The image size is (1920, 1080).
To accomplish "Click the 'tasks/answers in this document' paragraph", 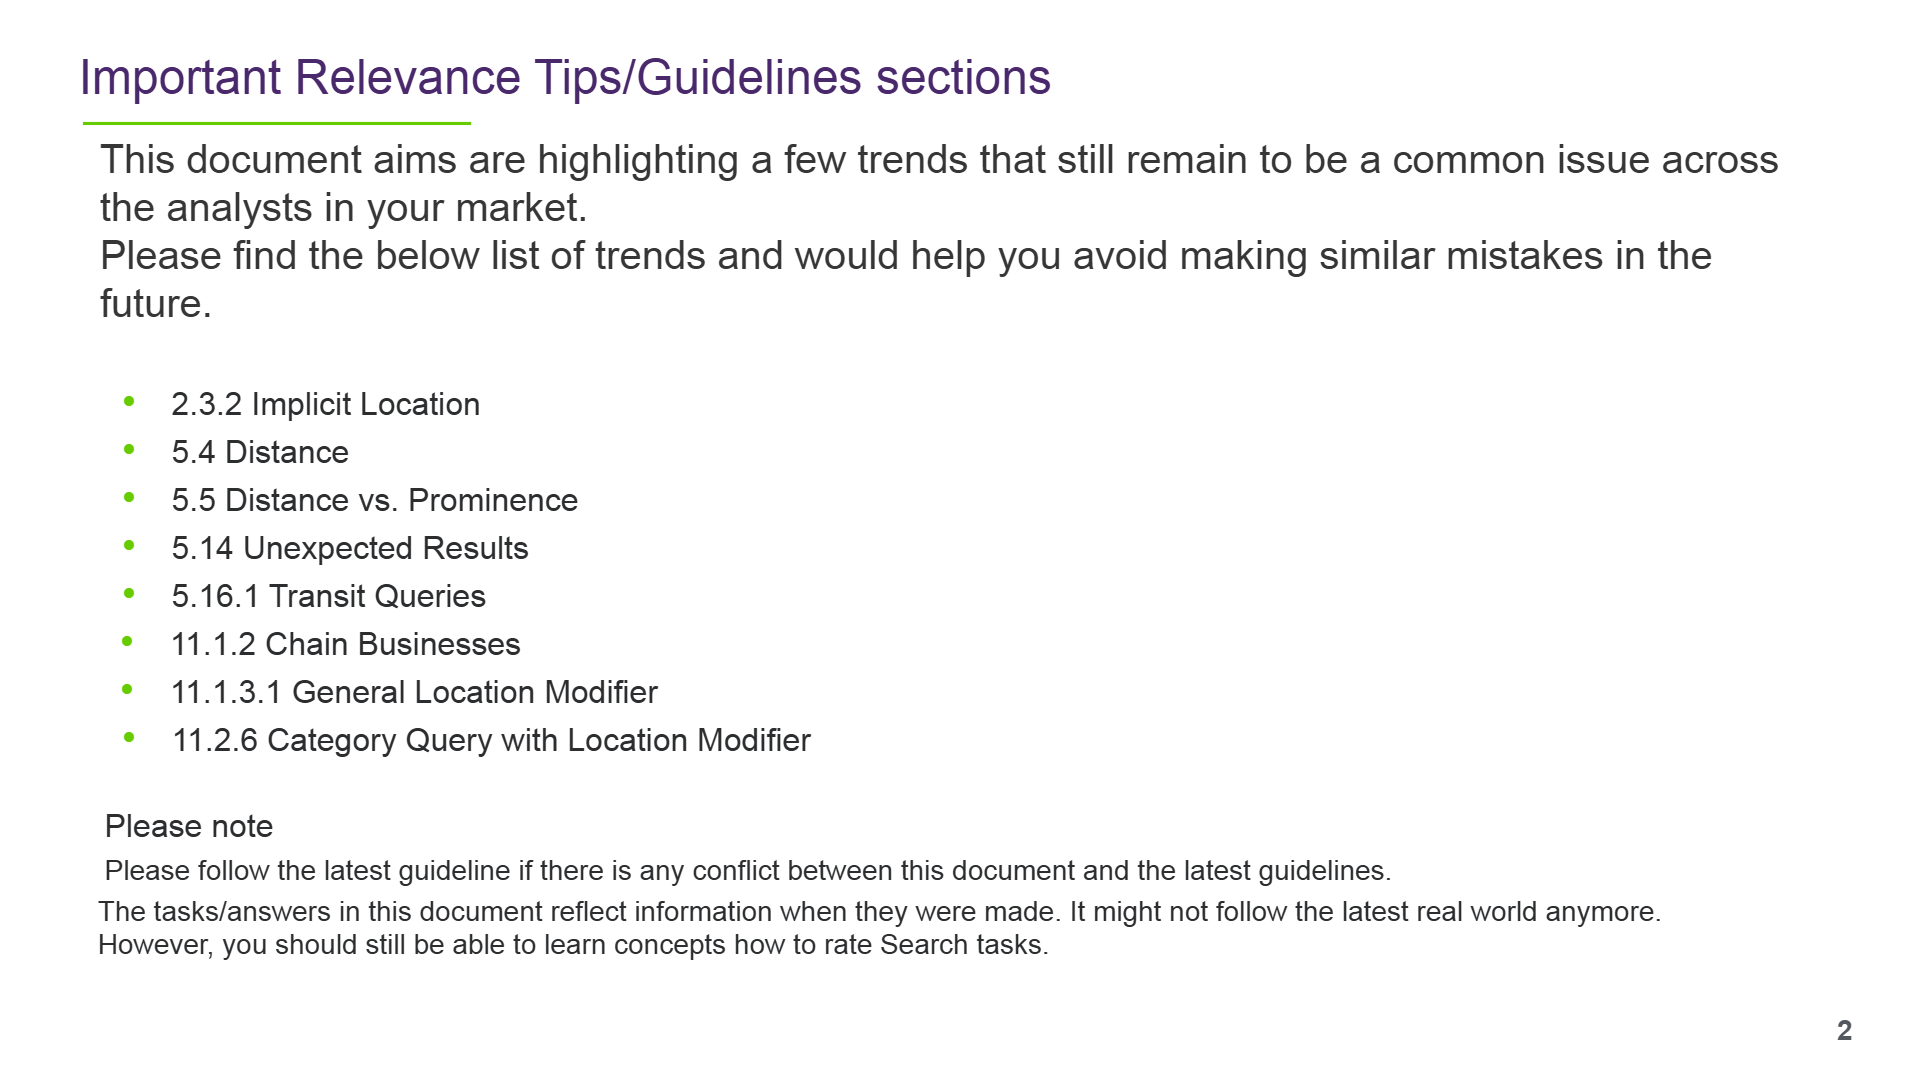I will click(879, 929).
